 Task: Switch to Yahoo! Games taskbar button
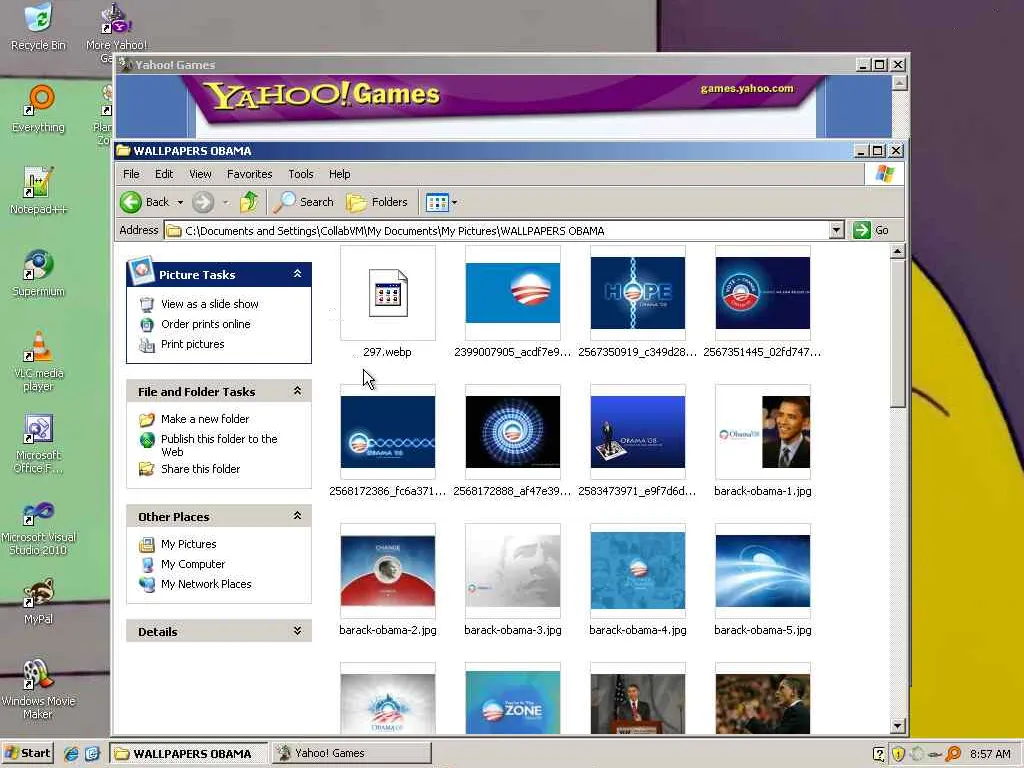[351, 753]
